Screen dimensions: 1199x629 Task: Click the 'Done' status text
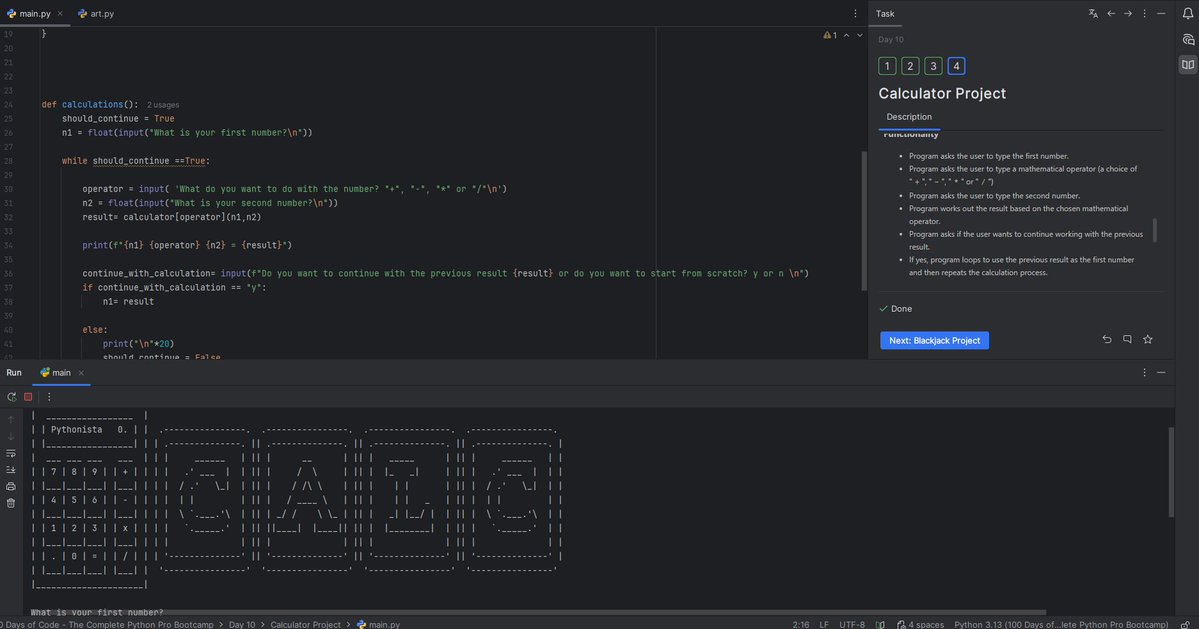tap(901, 309)
